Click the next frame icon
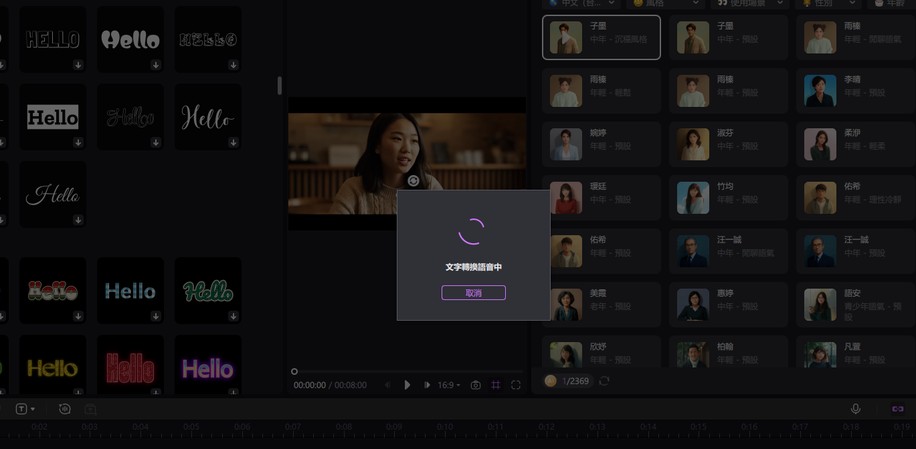The image size is (916, 449). point(427,385)
